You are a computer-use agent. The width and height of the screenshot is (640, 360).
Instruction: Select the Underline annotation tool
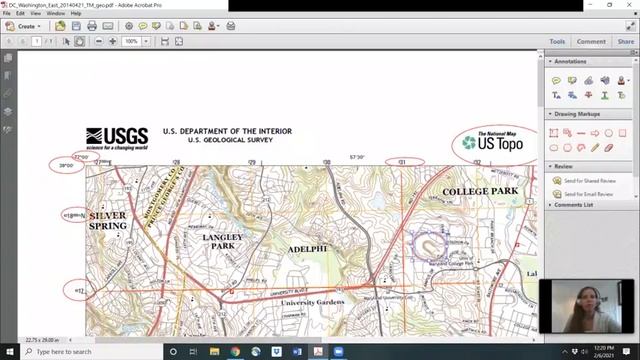pyautogui.click(x=605, y=95)
